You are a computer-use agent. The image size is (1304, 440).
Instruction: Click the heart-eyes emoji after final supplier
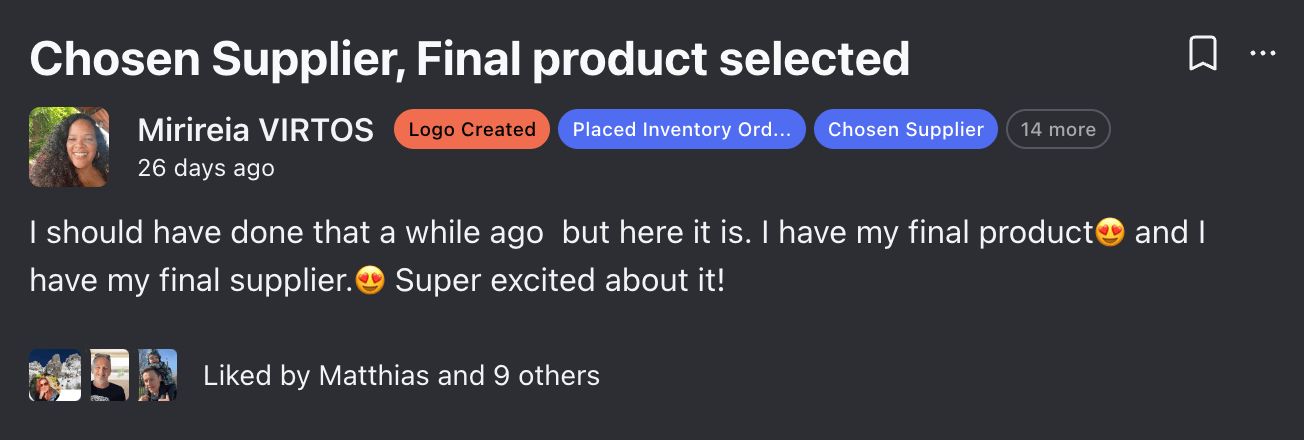click(370, 281)
